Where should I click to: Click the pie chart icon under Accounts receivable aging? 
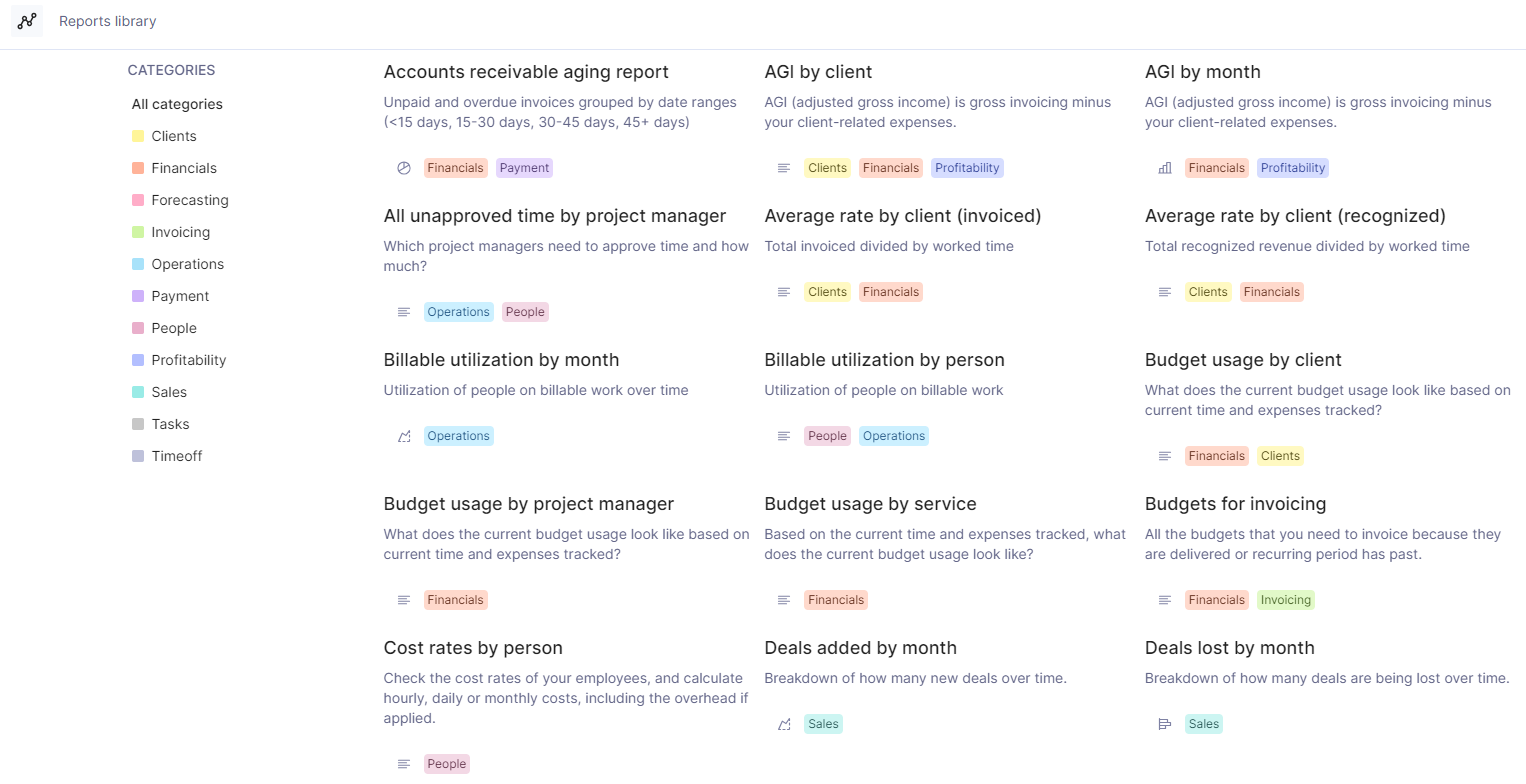404,168
